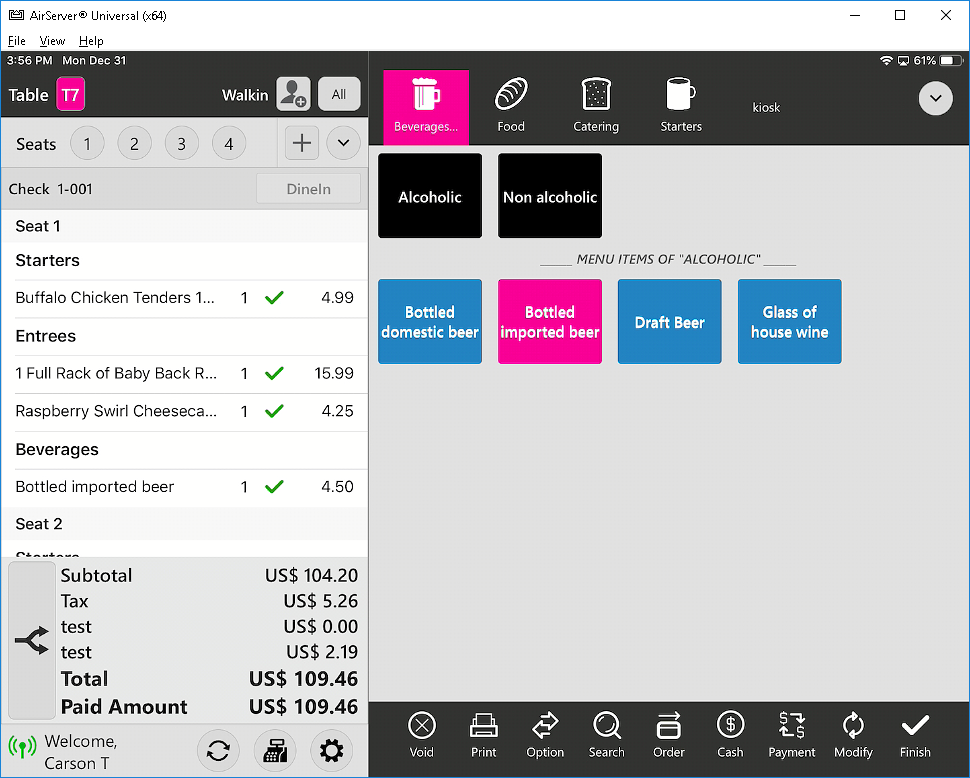Open the View menu
The image size is (970, 778).
[x=52, y=41]
